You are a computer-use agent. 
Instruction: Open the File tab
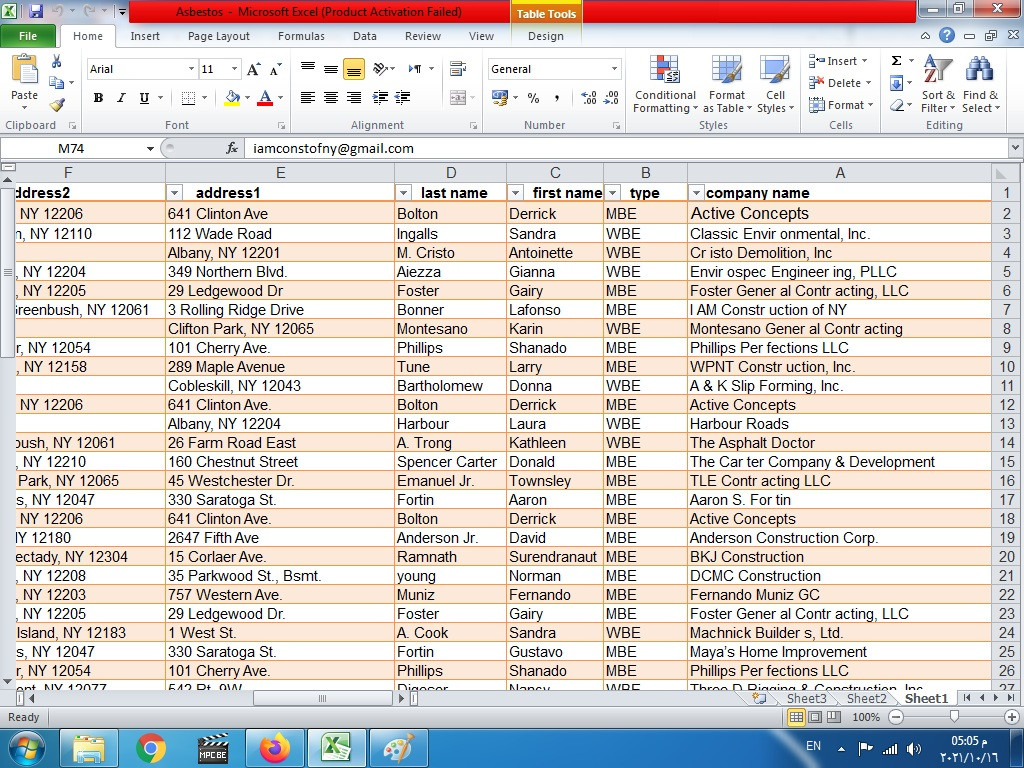coord(28,36)
